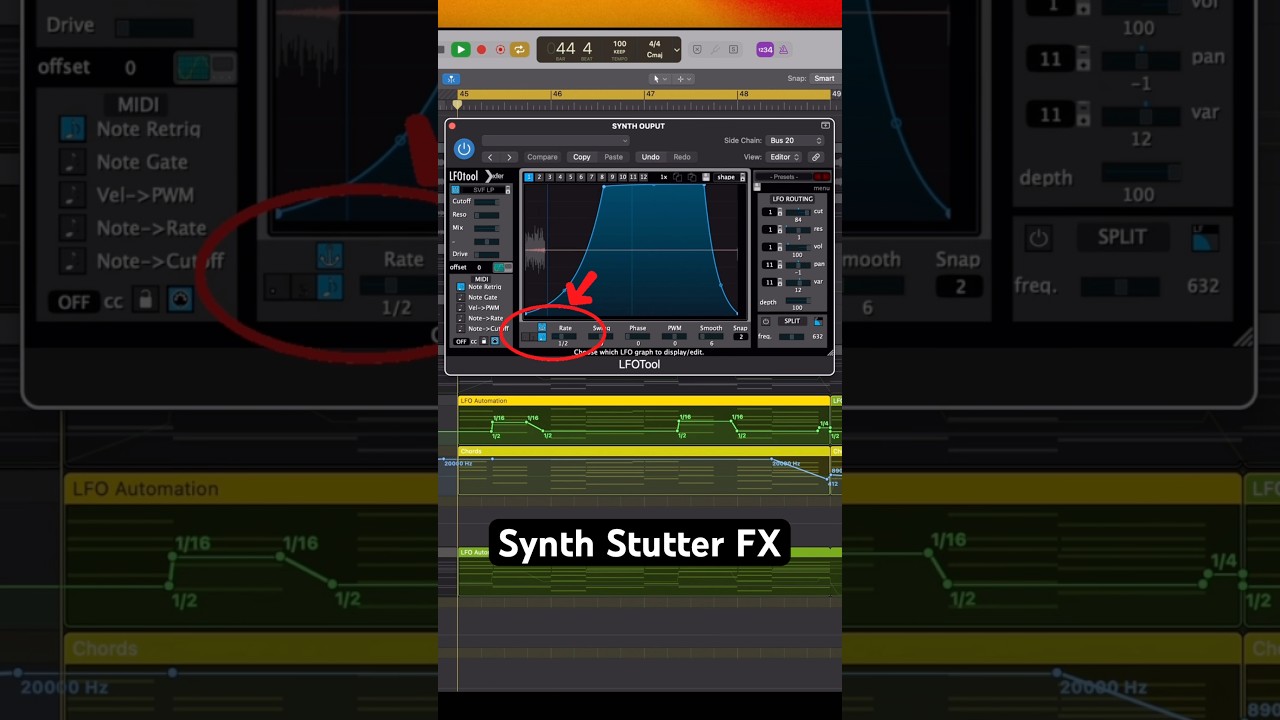
Task: Go to next plugin preset
Action: tap(509, 157)
